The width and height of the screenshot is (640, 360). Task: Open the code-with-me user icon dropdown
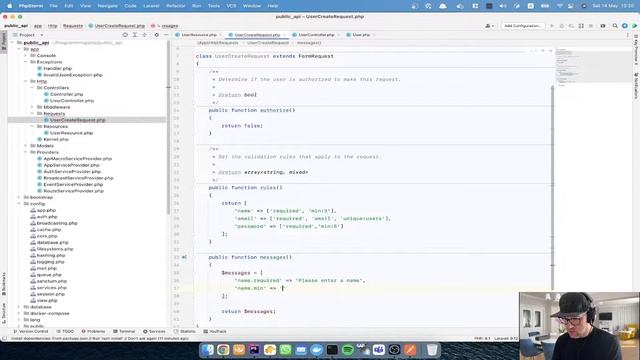tap(489, 26)
